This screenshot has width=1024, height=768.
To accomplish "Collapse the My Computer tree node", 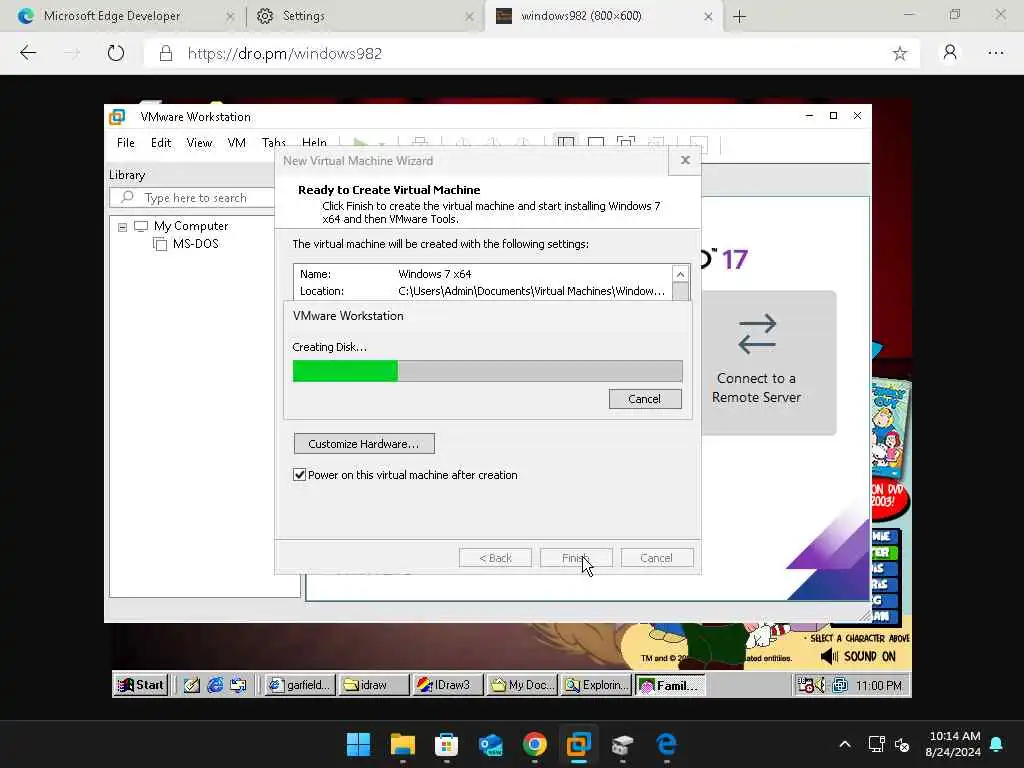I will (122, 227).
